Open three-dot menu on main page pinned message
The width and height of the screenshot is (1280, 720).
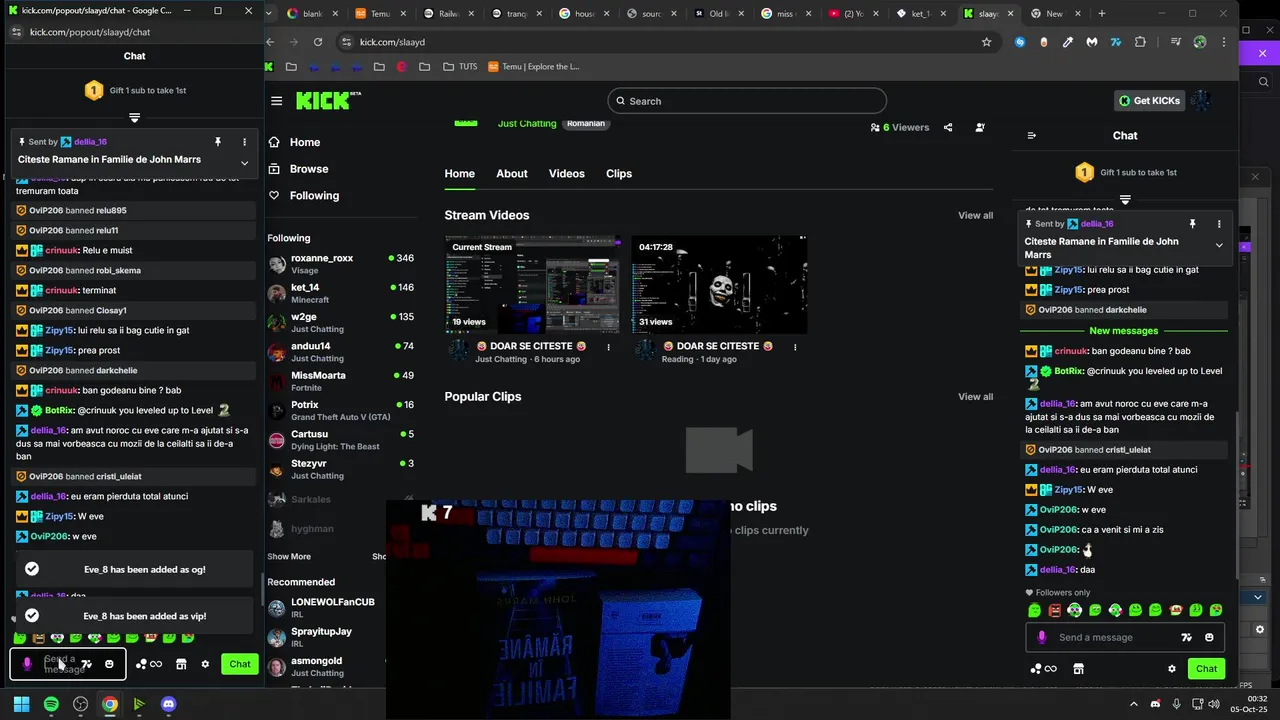(x=1218, y=224)
